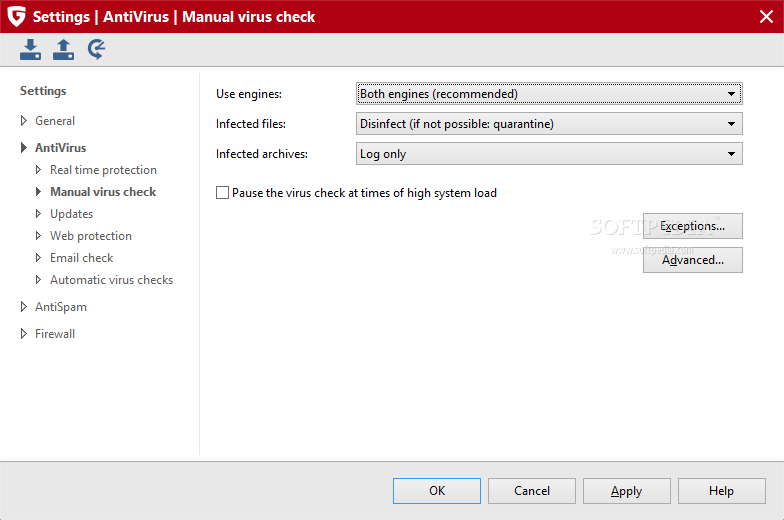Viewport: 784px width, 520px height.
Task: Click the save settings (upload) toolbar icon
Action: click(64, 50)
